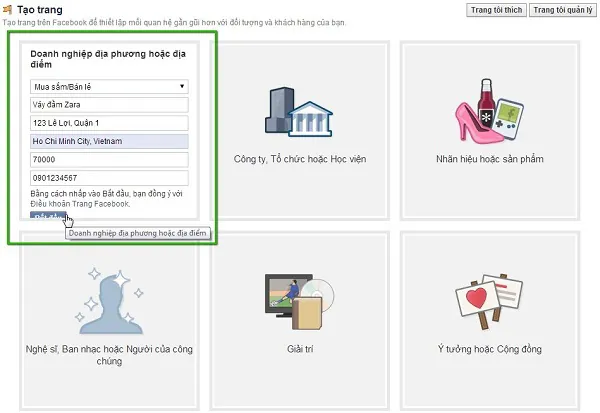This screenshot has width=600, height=413.
Task: Select the building and bank company icon
Action: [x=298, y=112]
